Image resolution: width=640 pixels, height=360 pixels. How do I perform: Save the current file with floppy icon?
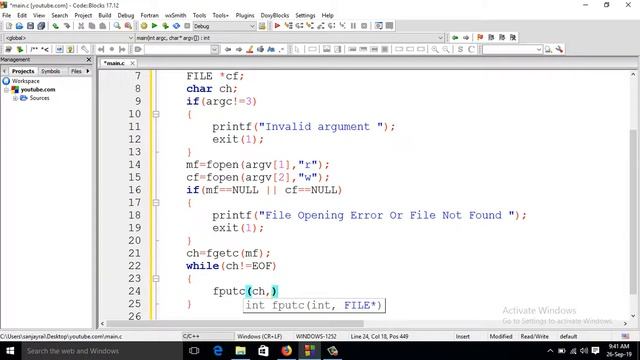pos(30,26)
